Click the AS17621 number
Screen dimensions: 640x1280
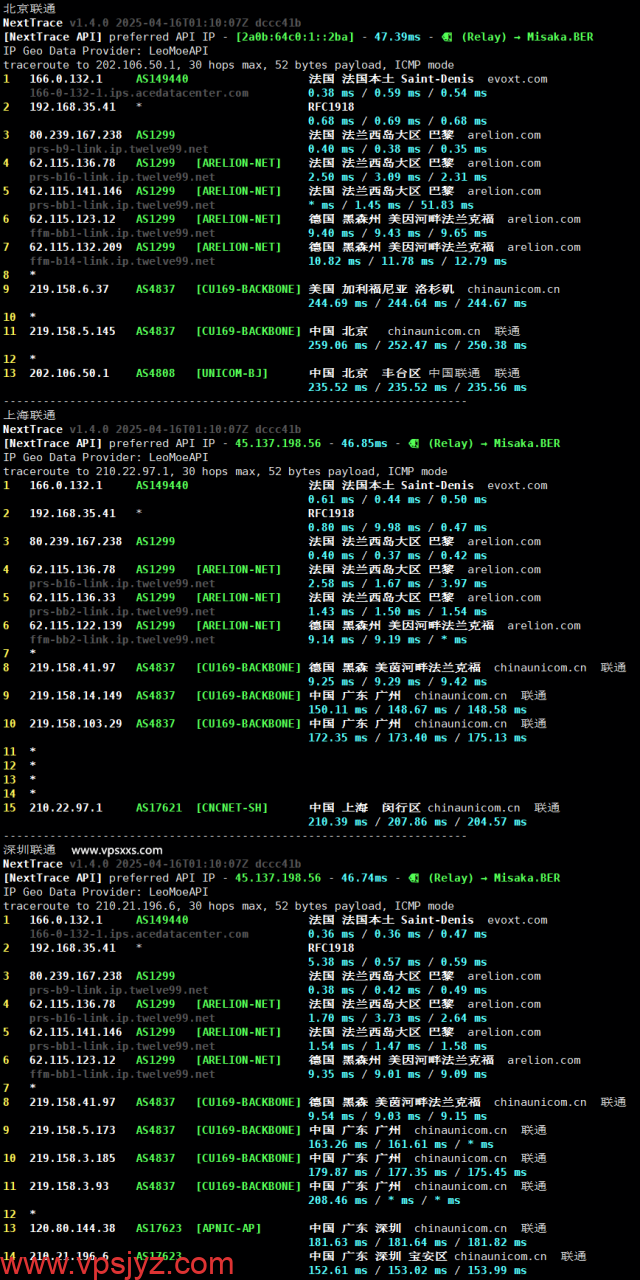click(x=159, y=807)
